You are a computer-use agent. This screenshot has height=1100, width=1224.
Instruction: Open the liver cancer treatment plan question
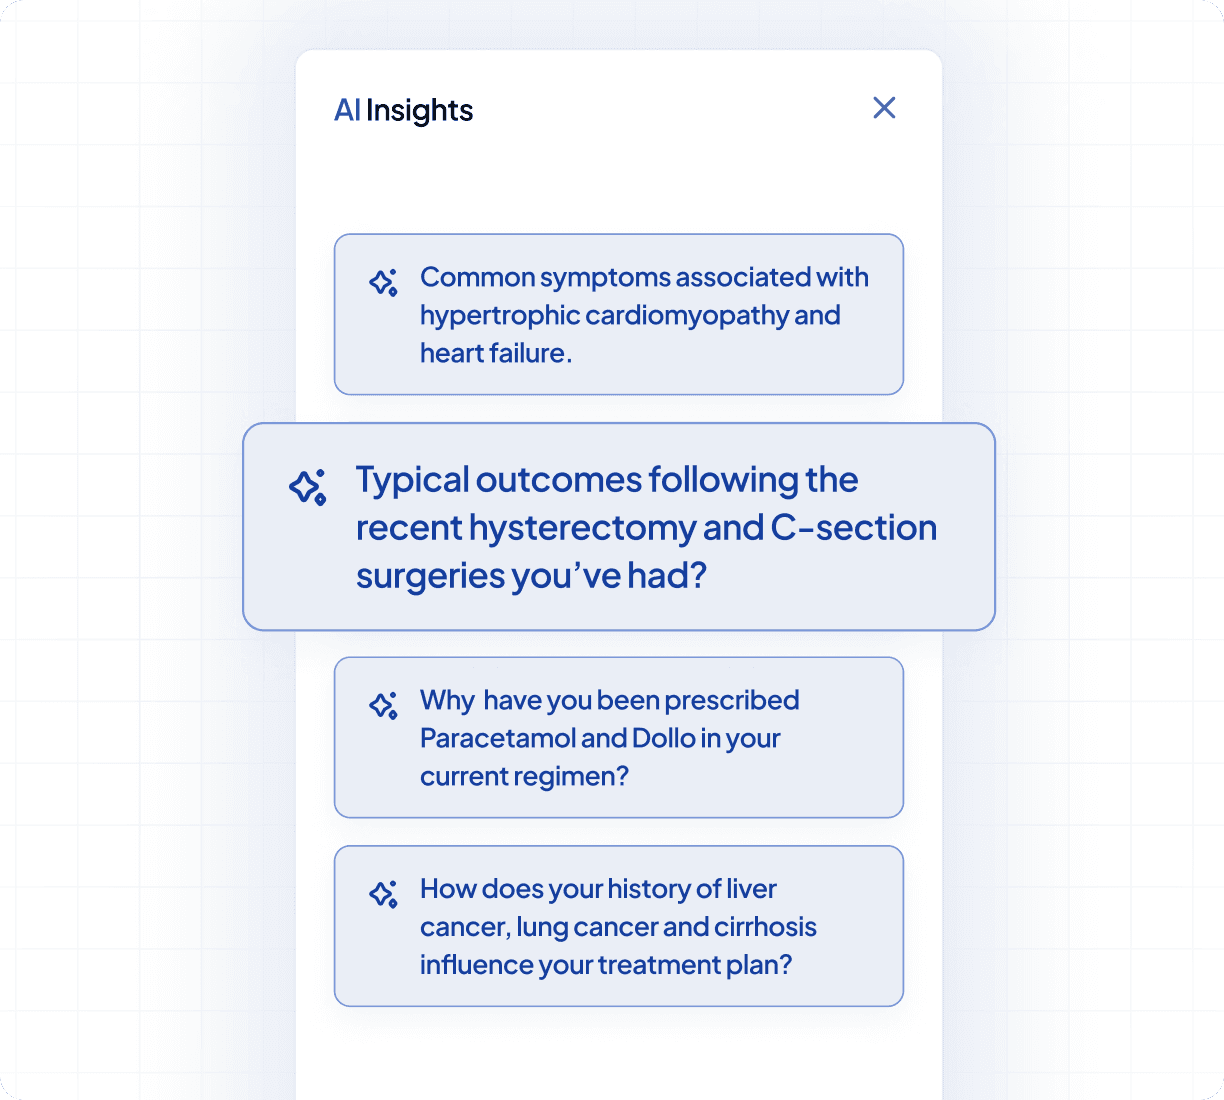click(618, 926)
